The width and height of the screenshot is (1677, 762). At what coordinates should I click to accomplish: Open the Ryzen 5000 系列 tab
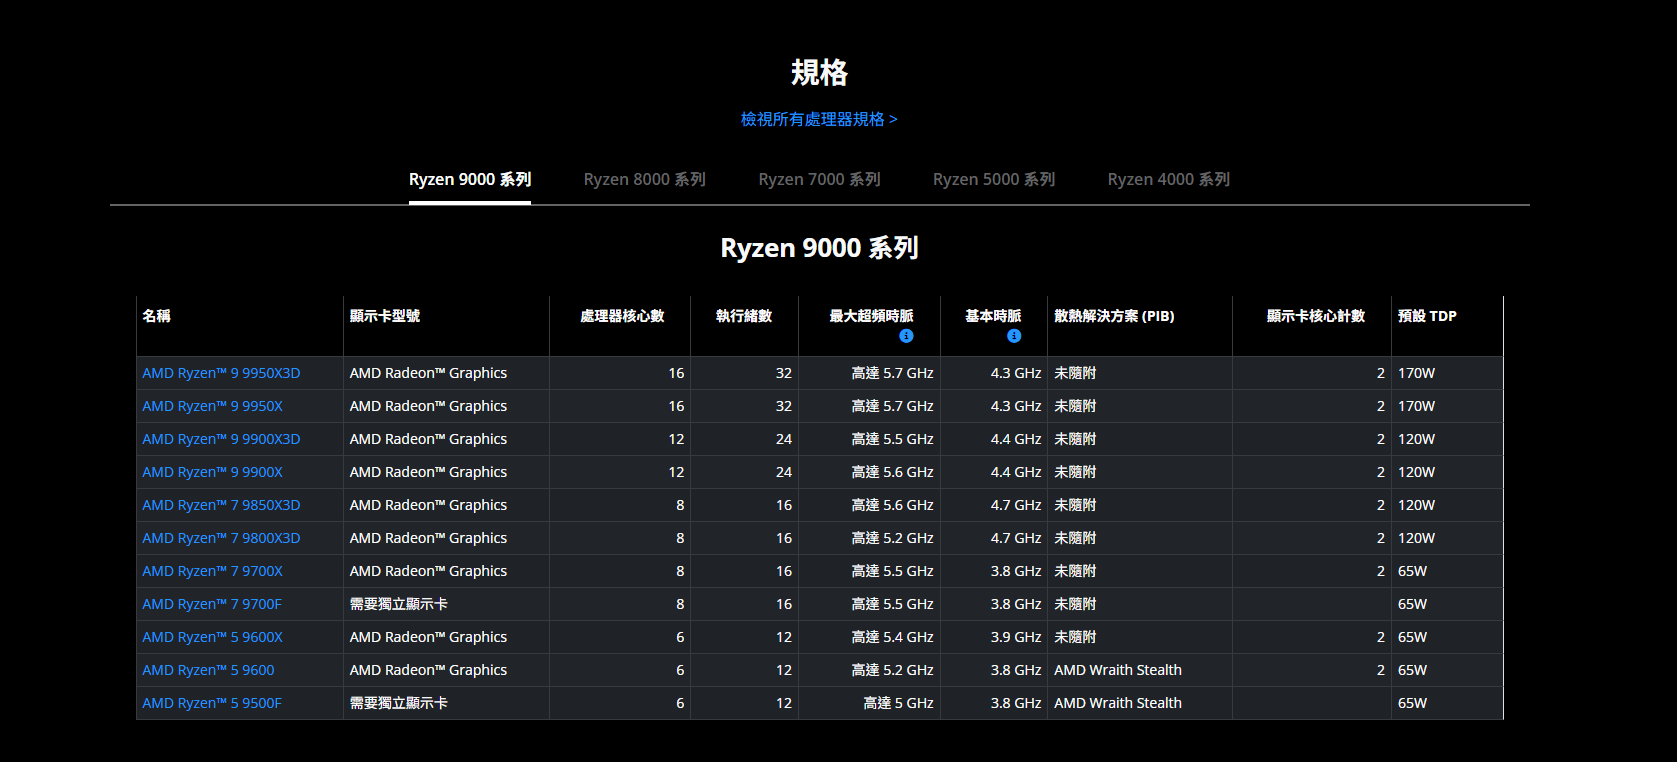click(x=993, y=179)
